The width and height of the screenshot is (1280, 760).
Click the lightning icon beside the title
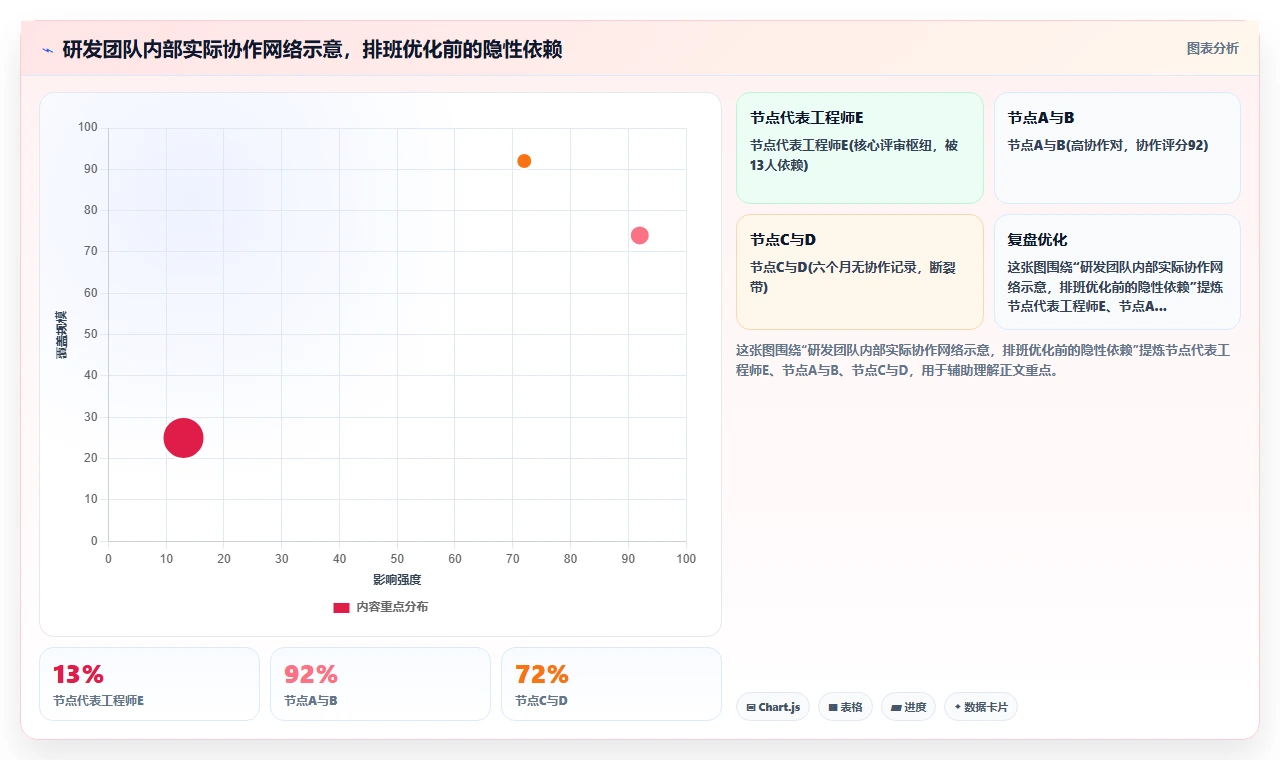(48, 49)
